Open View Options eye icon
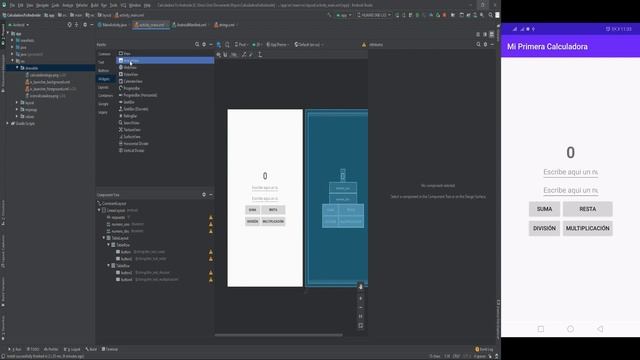The image size is (640, 360). pyautogui.click(x=219, y=54)
